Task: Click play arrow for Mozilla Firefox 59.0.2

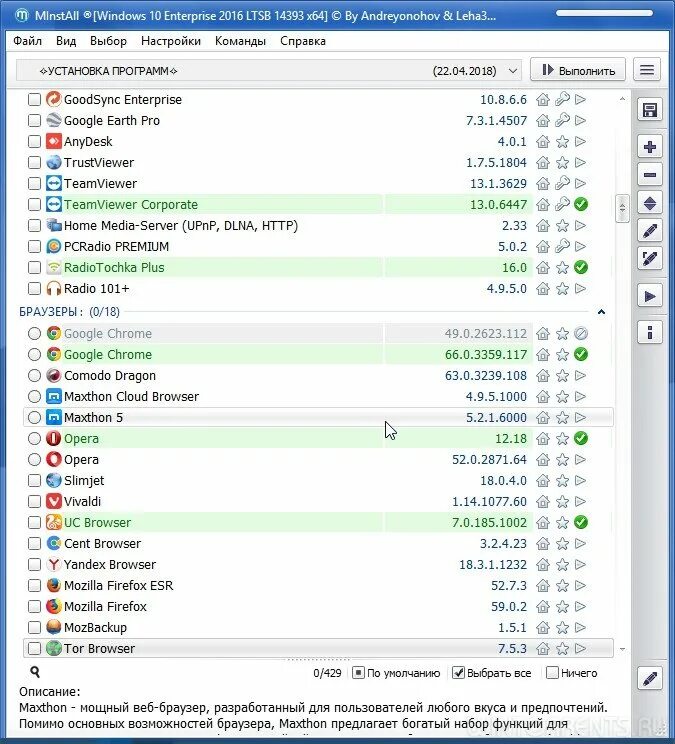Action: (x=580, y=606)
